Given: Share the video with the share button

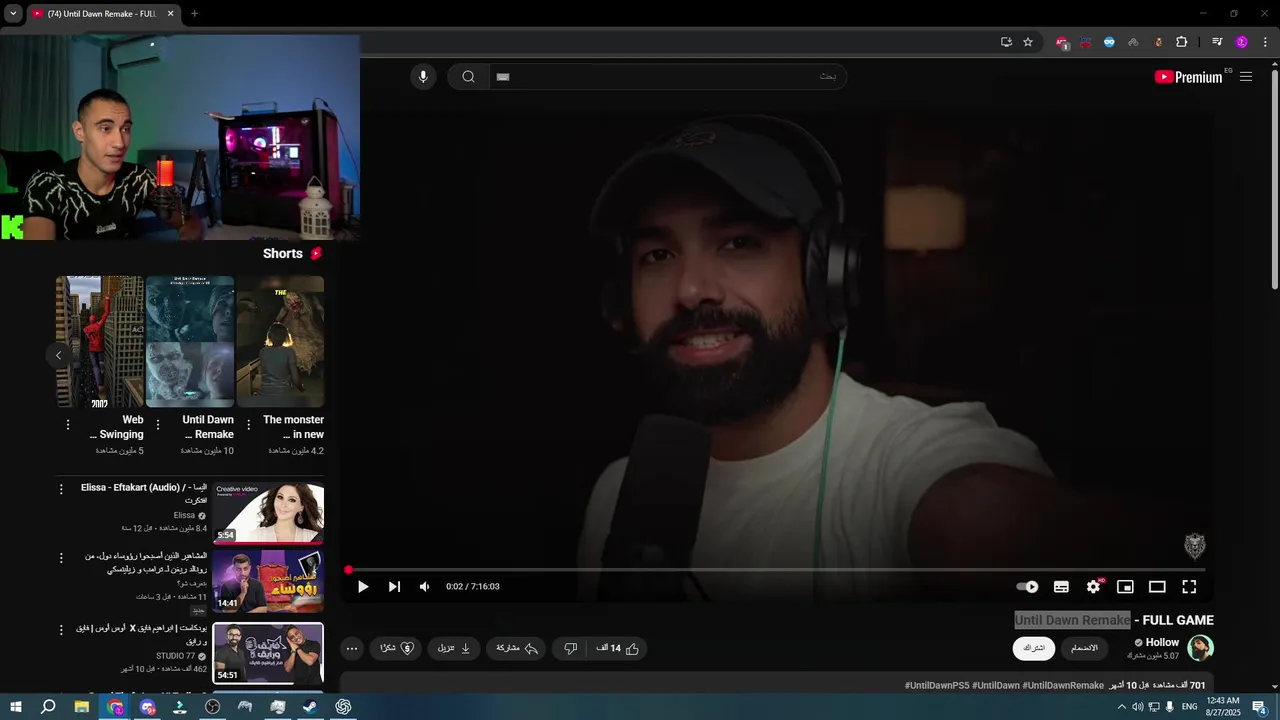Looking at the screenshot, I should pyautogui.click(x=517, y=648).
